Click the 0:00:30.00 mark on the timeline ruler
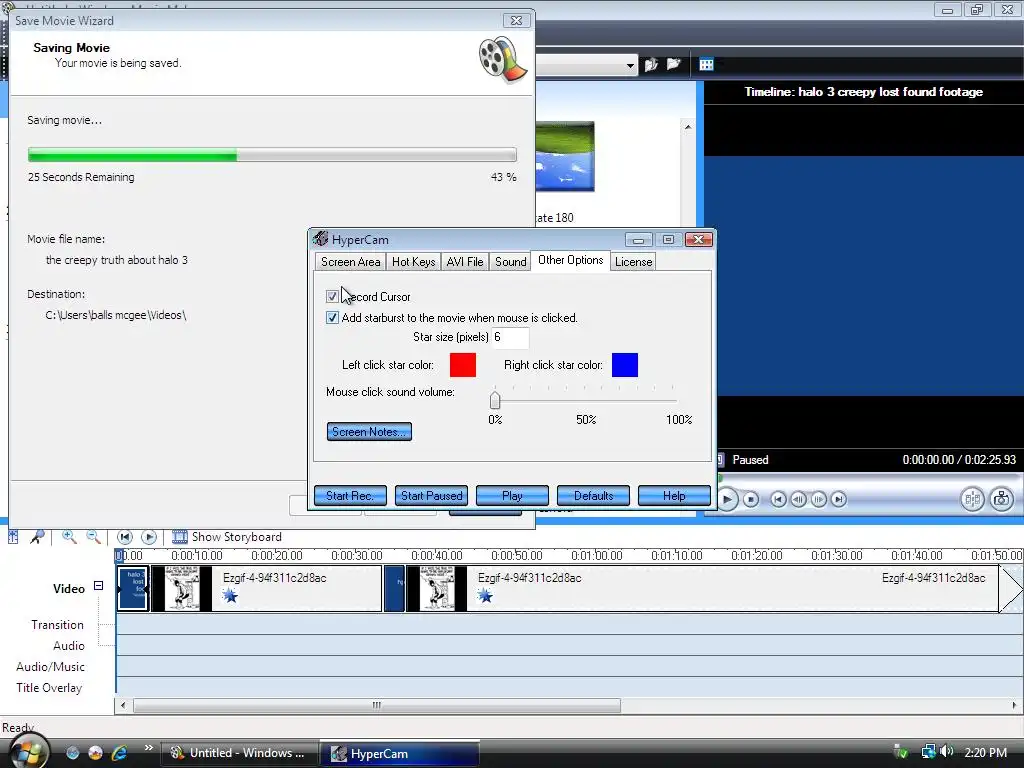The width and height of the screenshot is (1024, 768). (x=357, y=556)
